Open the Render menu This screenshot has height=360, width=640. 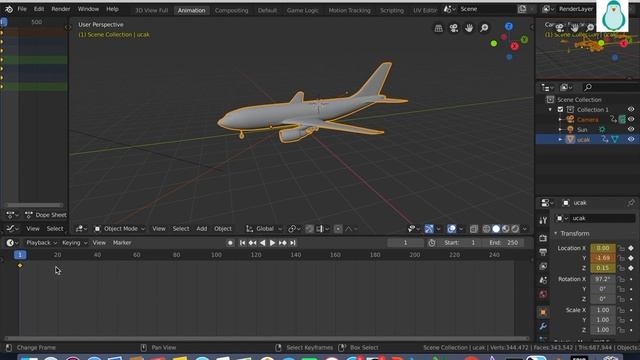60,9
